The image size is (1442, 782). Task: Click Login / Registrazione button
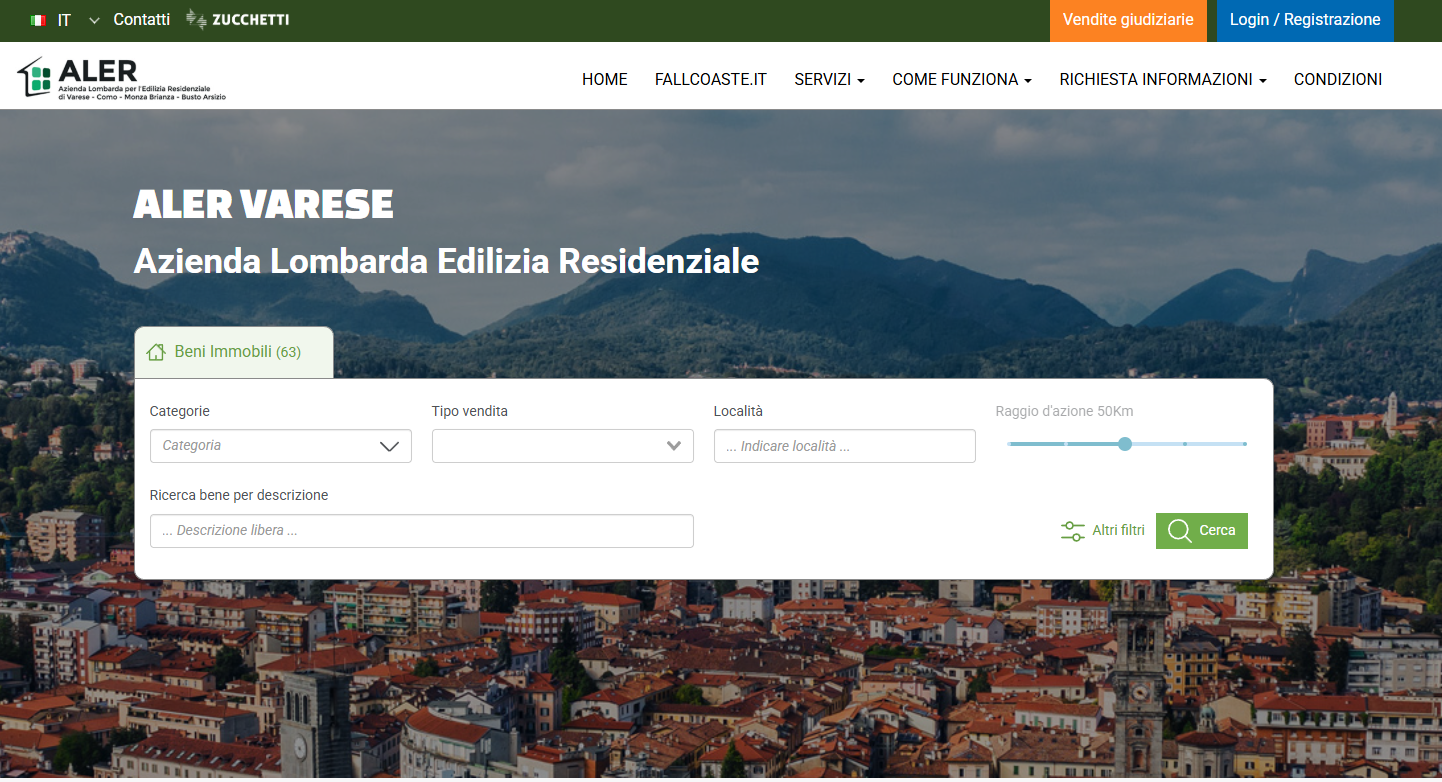pyautogui.click(x=1304, y=20)
